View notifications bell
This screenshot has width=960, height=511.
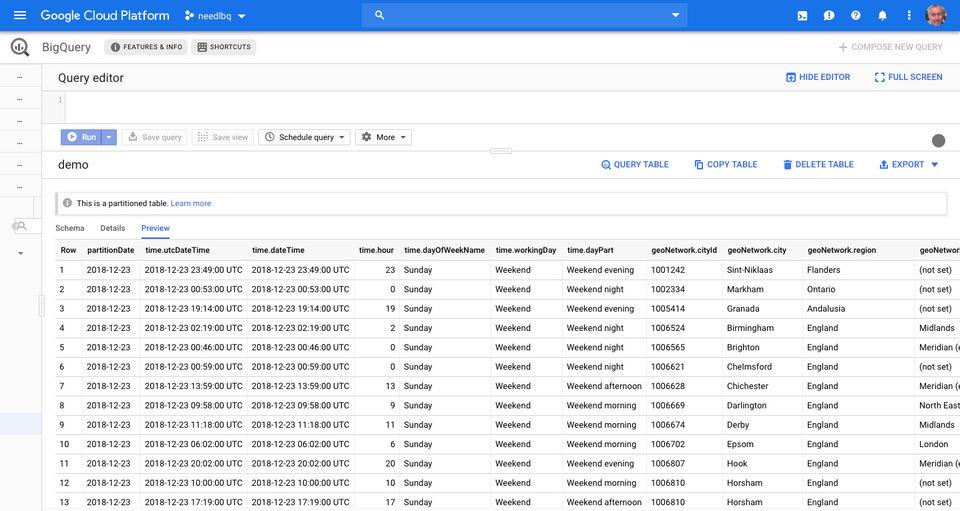tap(882, 16)
